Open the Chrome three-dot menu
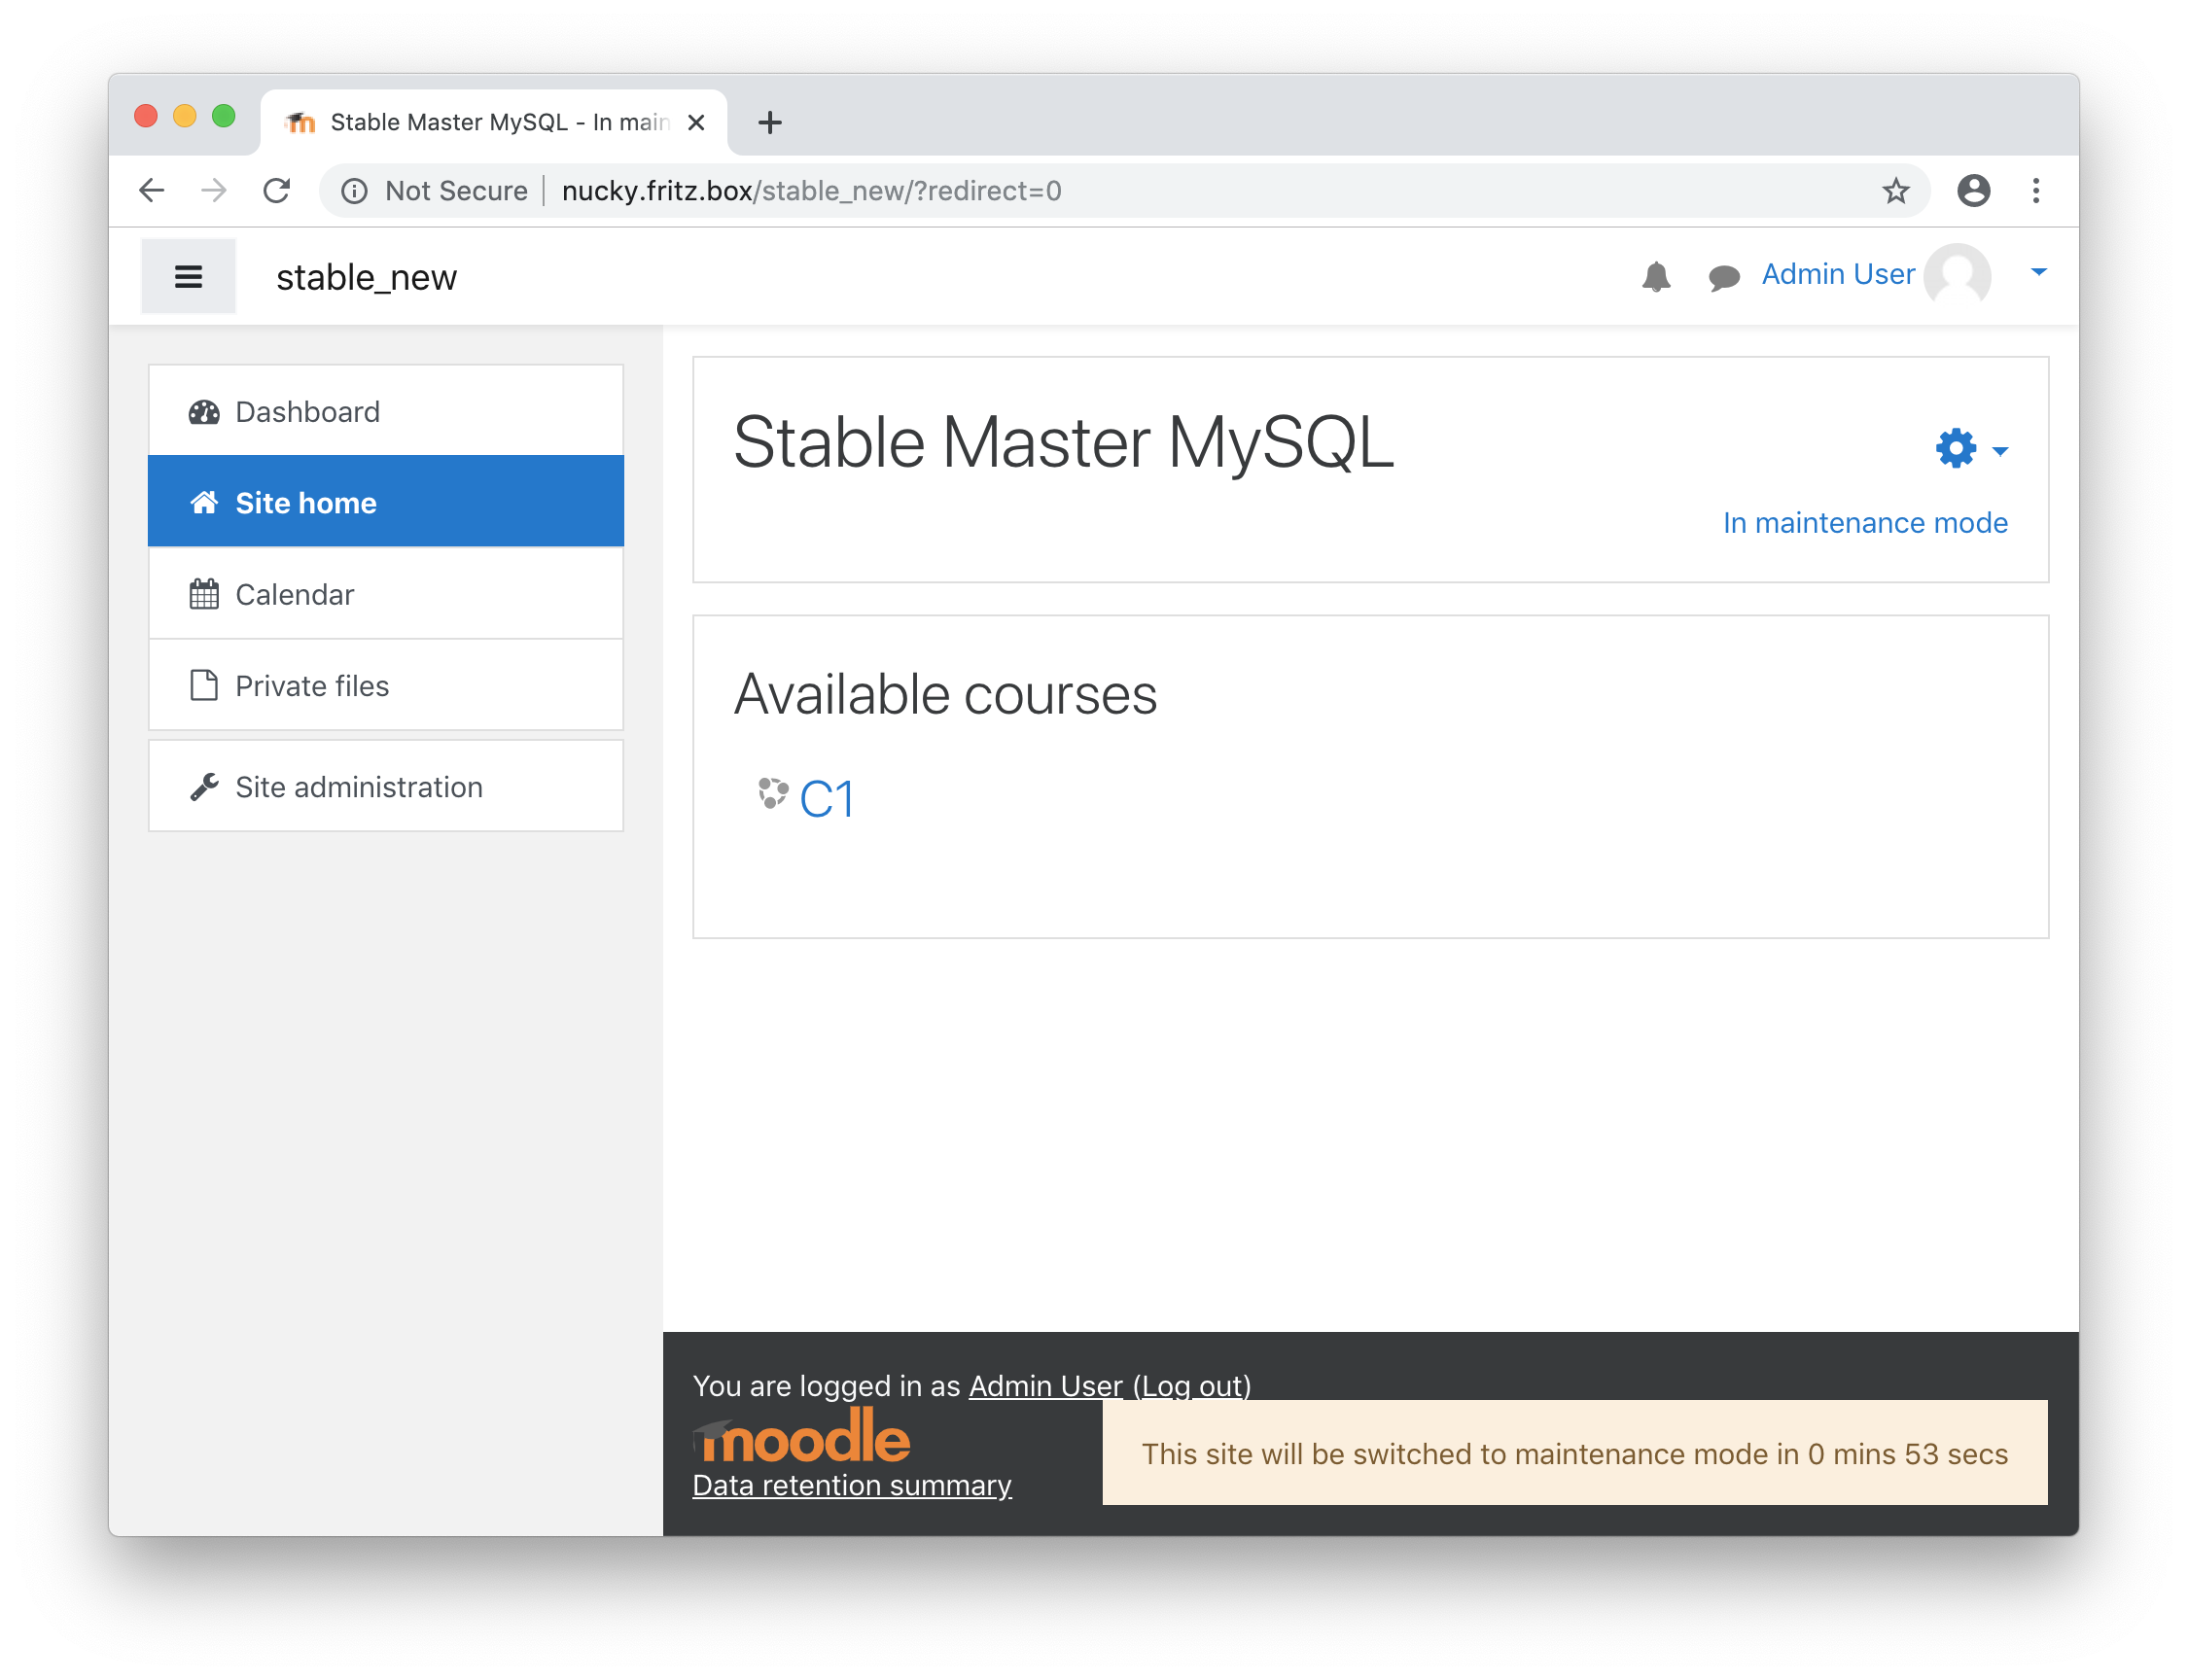This screenshot has width=2188, height=1680. click(2036, 190)
